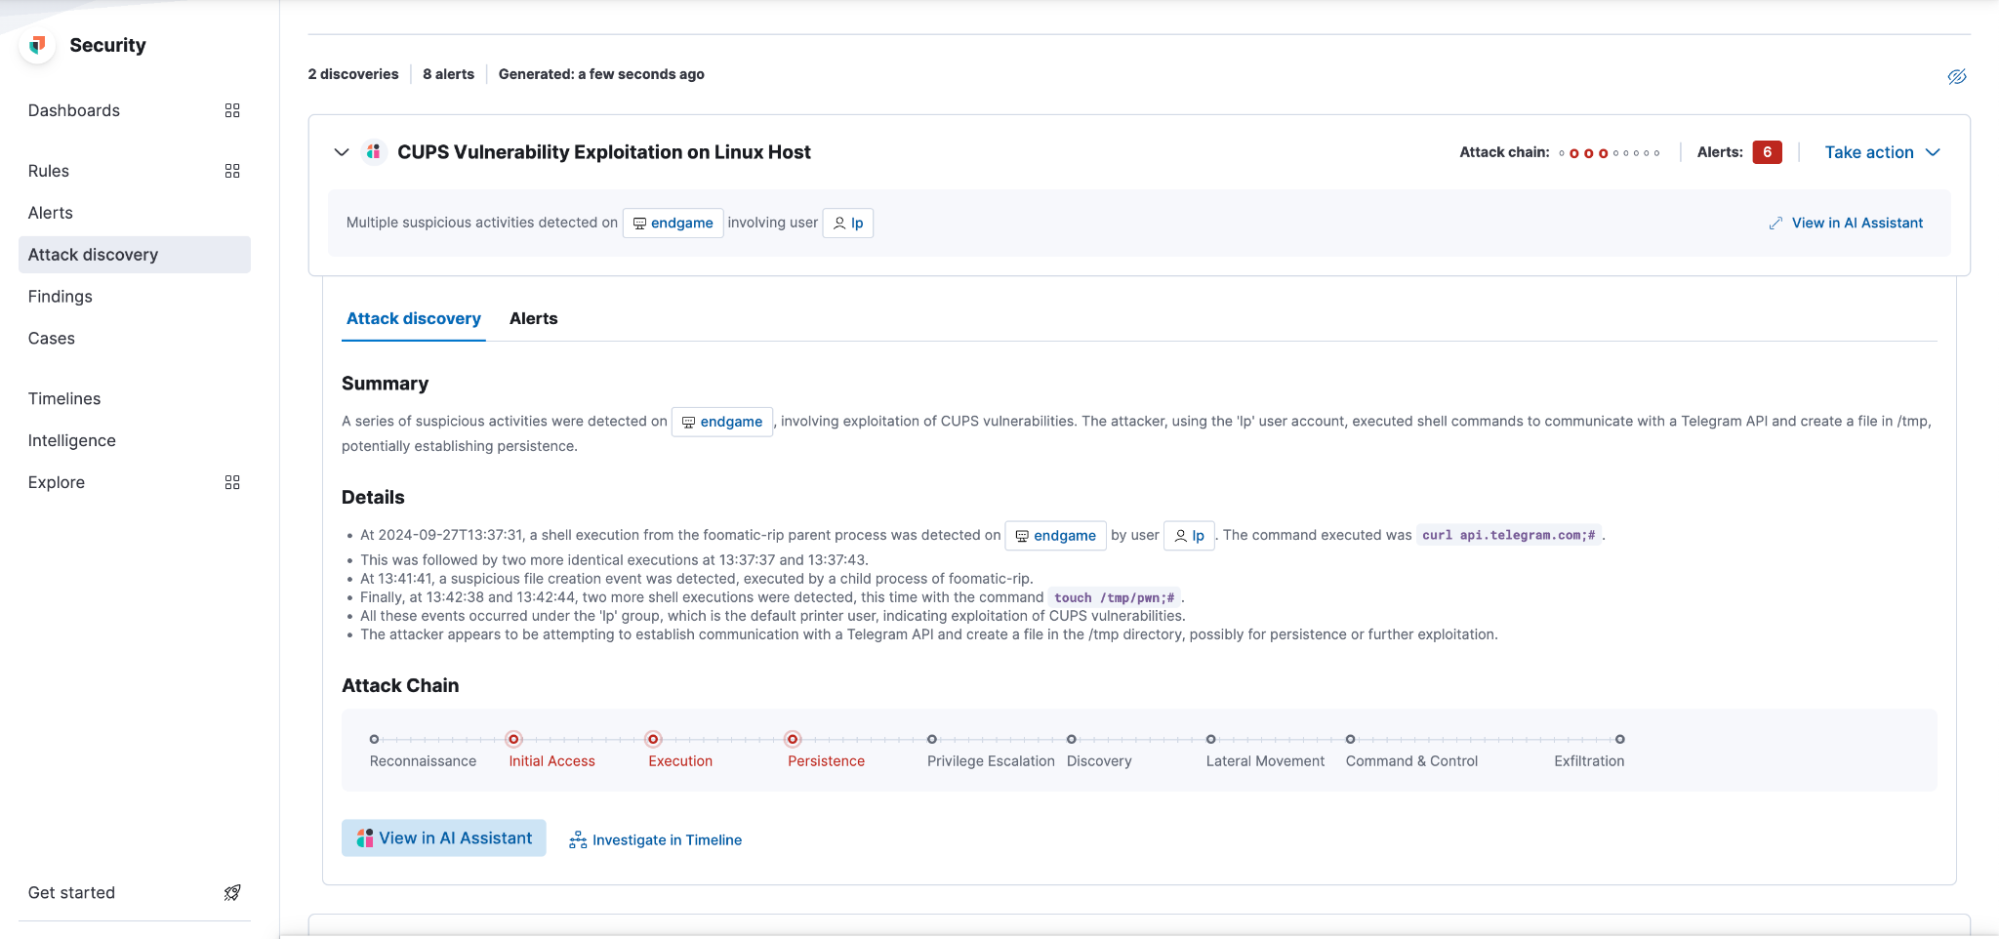The width and height of the screenshot is (1999, 939).
Task: Open Rules submenu grid icon
Action: coord(232,171)
